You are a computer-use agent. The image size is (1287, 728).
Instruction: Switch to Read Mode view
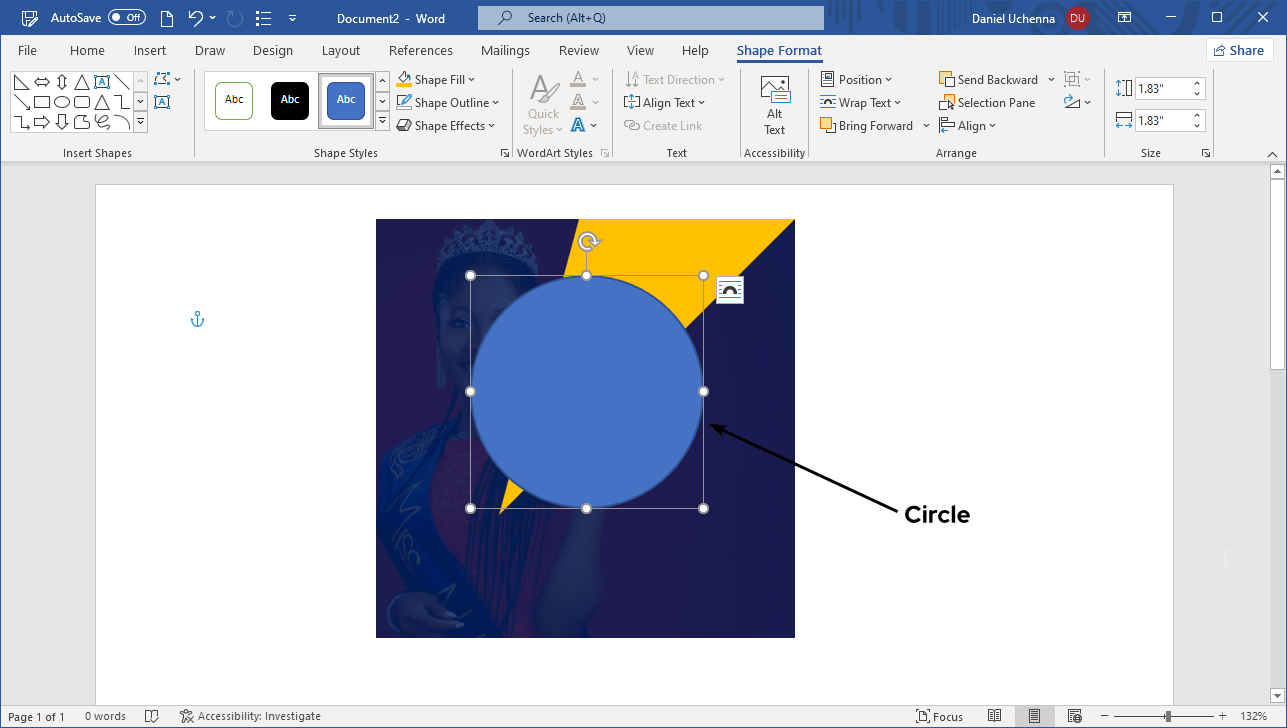point(994,716)
